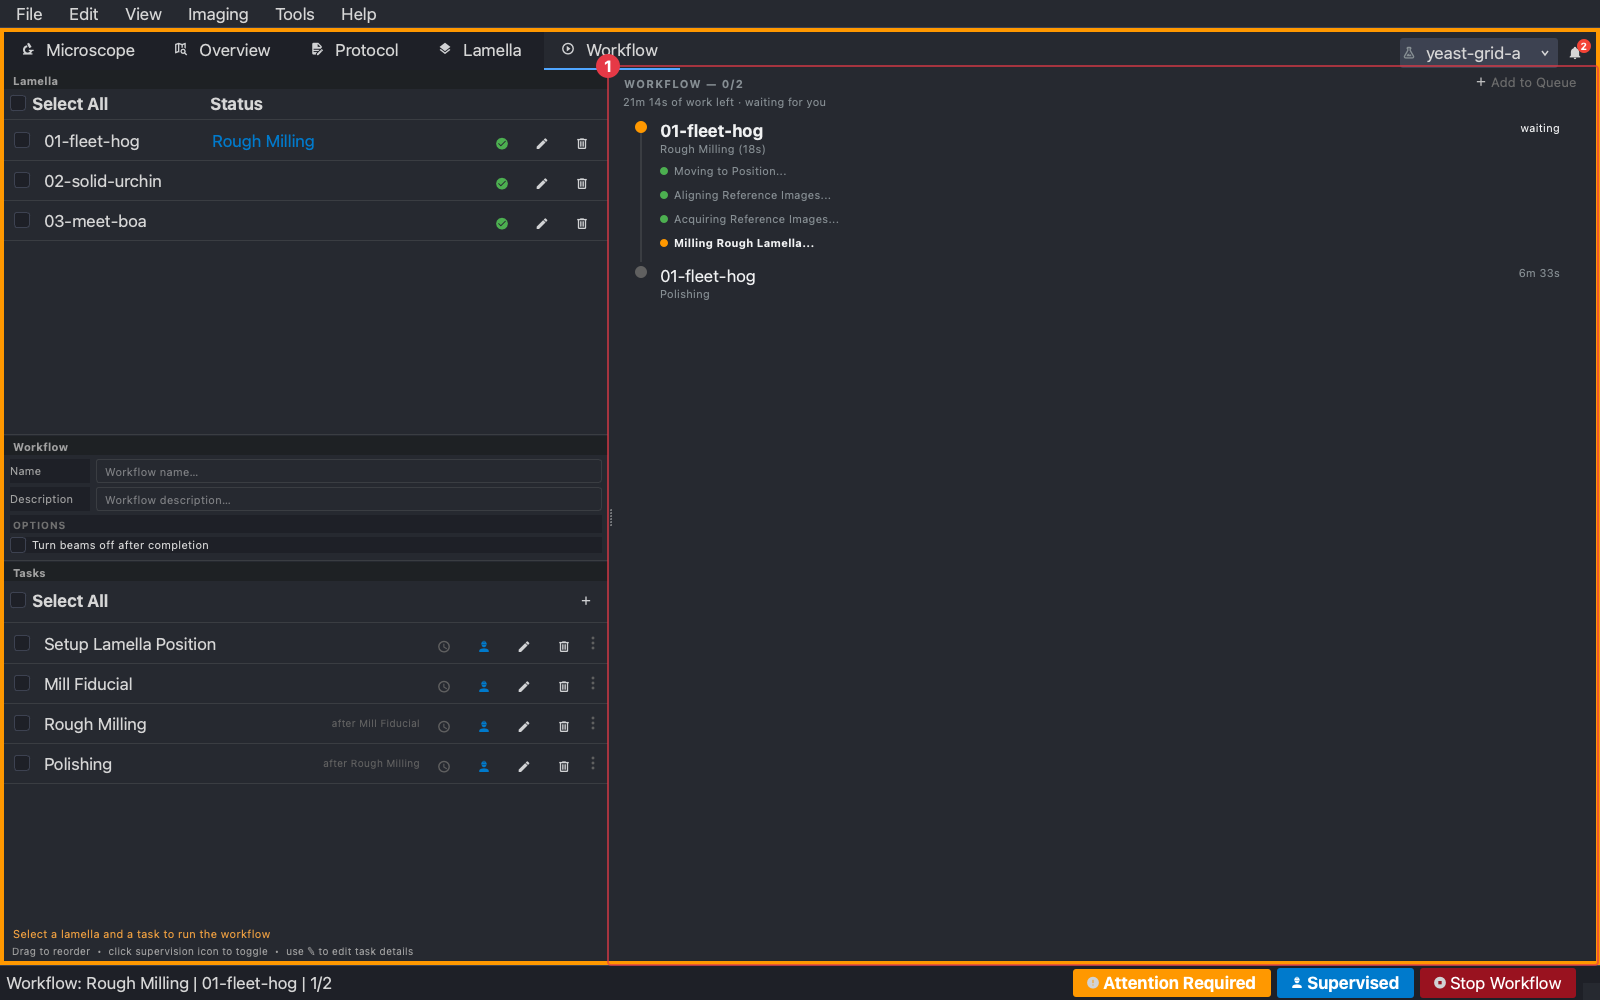Open the Tools menu

(x=294, y=14)
